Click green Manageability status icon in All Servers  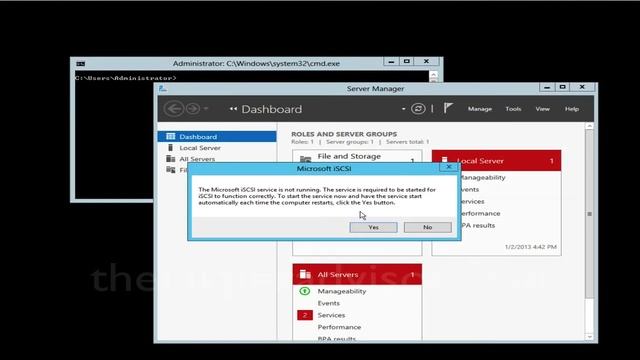[x=304, y=291]
